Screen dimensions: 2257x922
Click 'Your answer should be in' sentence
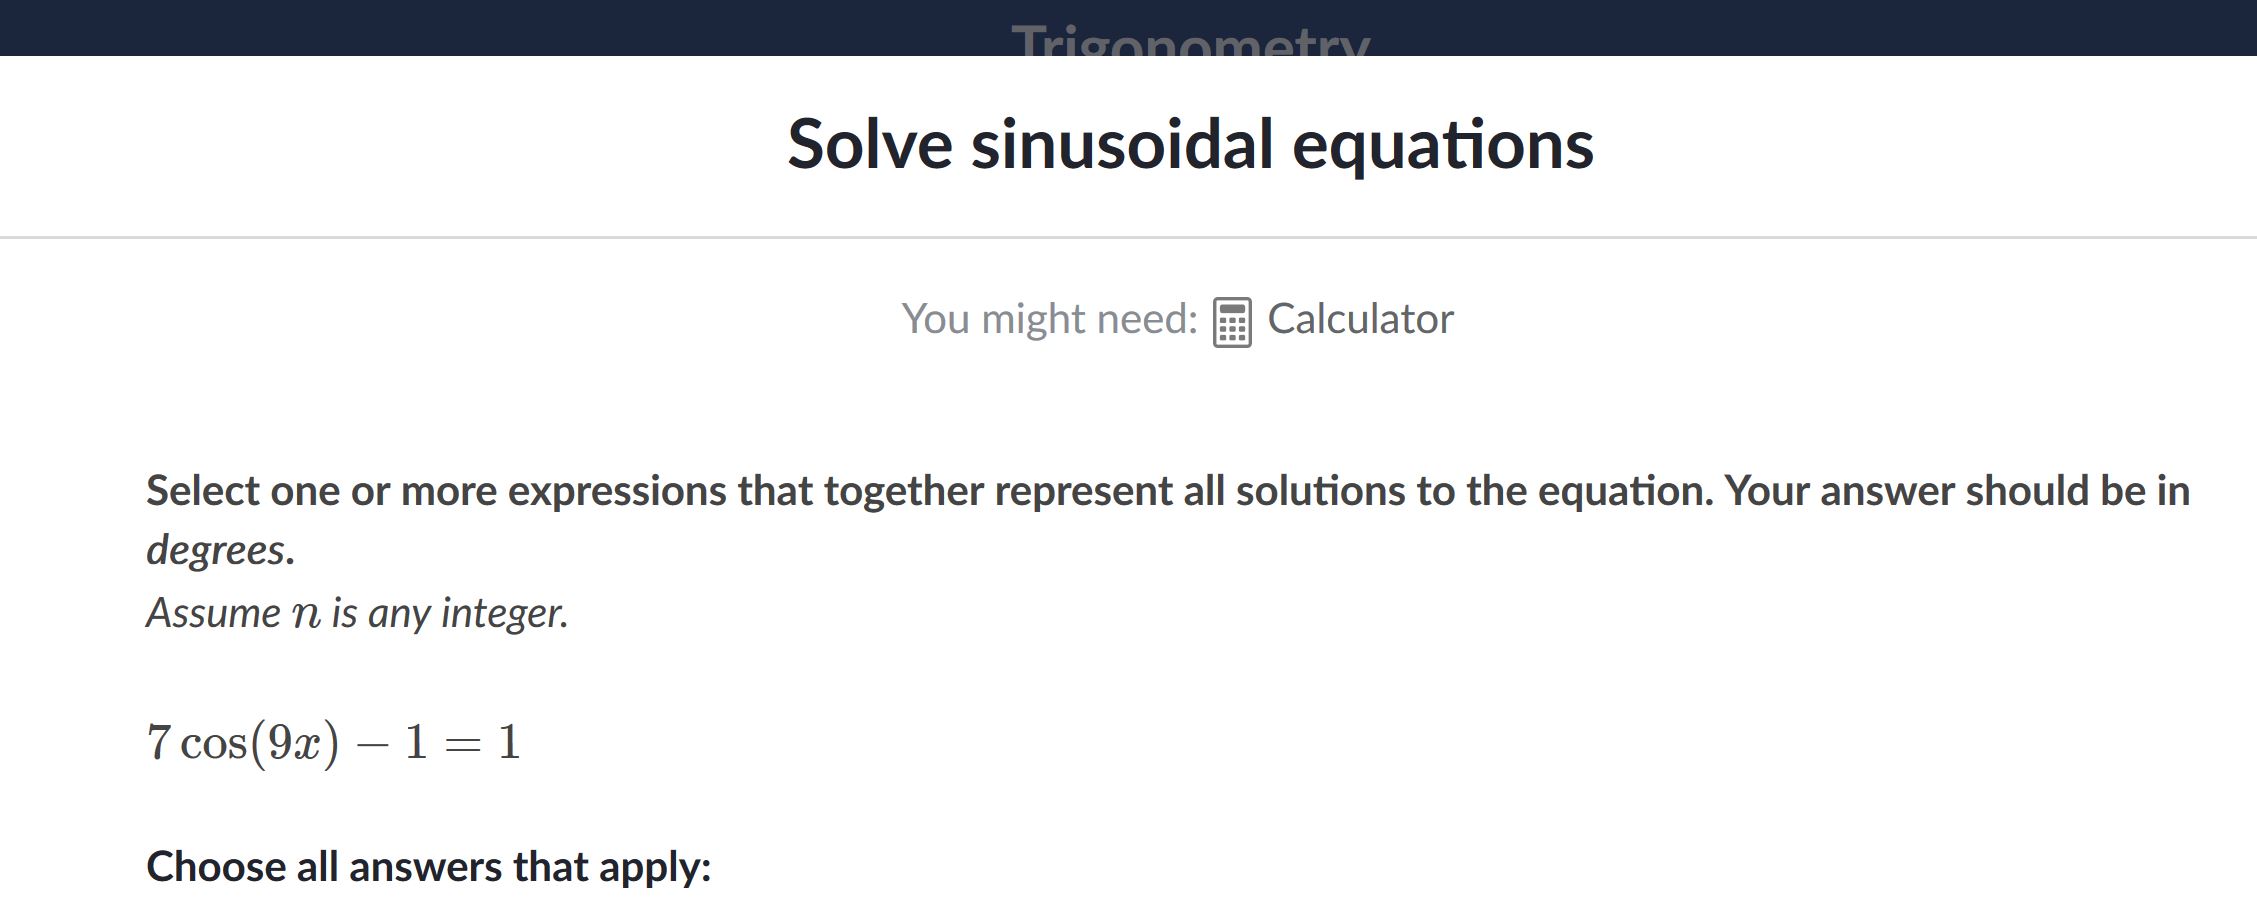tap(1958, 491)
